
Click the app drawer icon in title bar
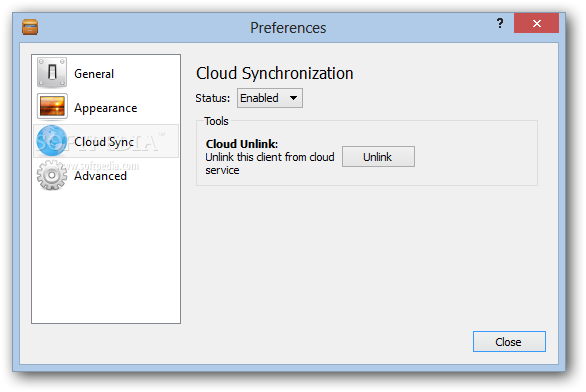click(x=30, y=27)
